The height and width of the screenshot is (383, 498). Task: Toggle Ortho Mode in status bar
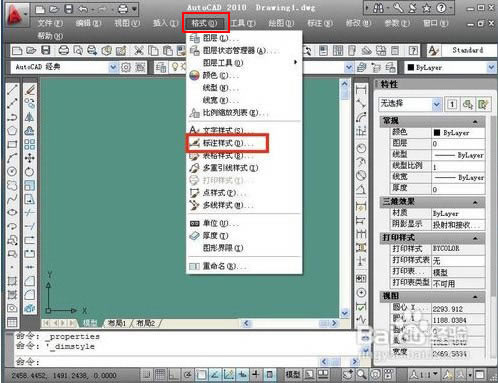pos(174,375)
